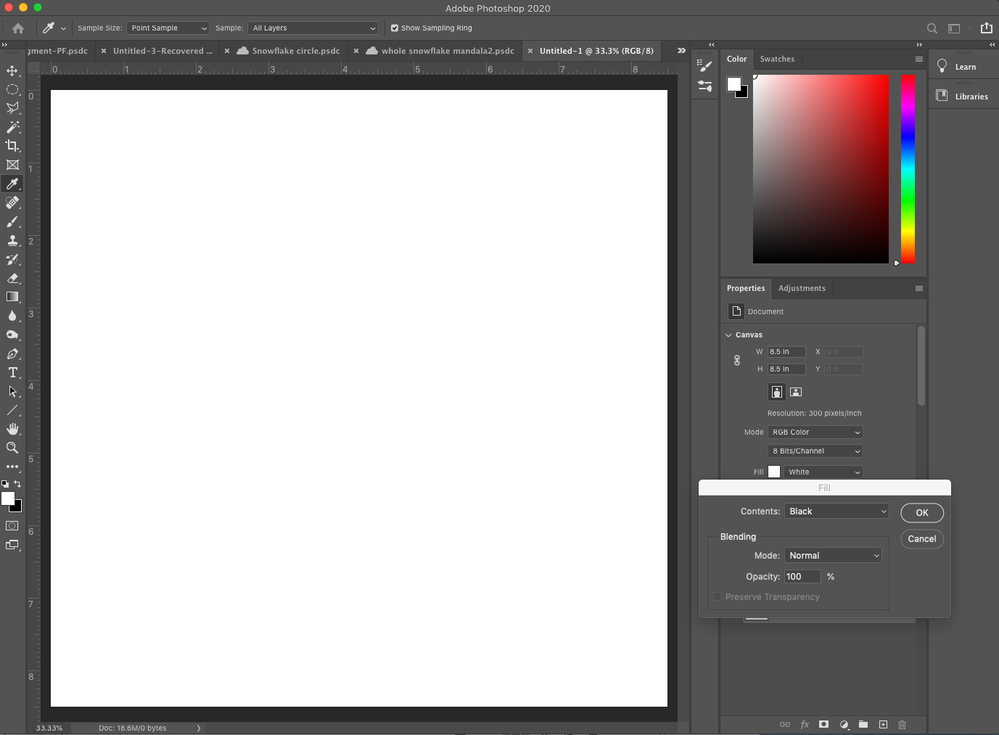Viewport: 999px width, 735px height.
Task: Switch to the Swatches tab
Action: (777, 59)
